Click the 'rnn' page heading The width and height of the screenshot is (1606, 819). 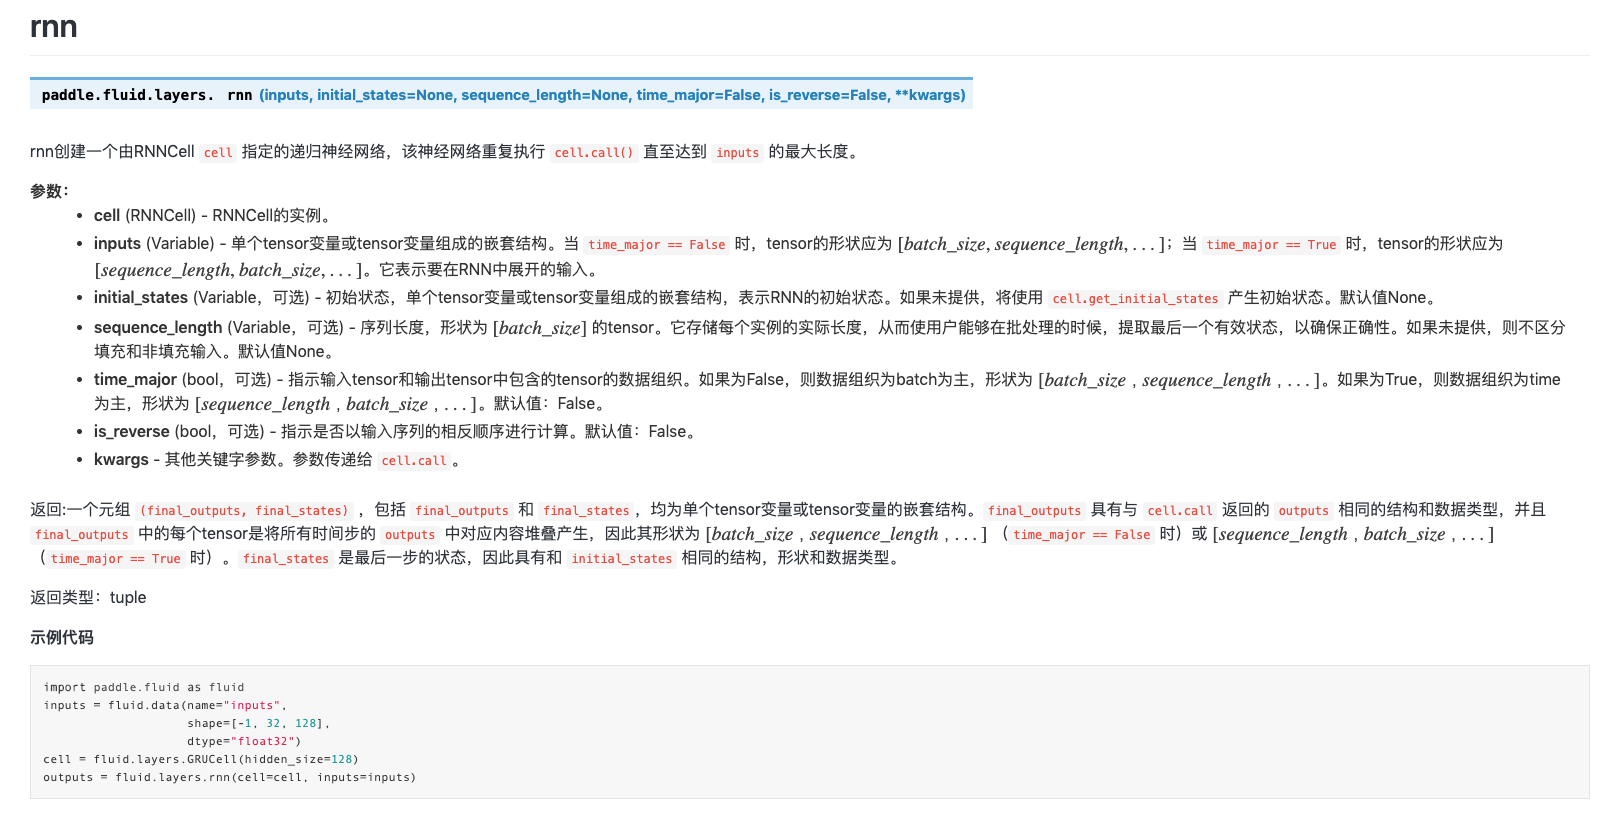[54, 26]
